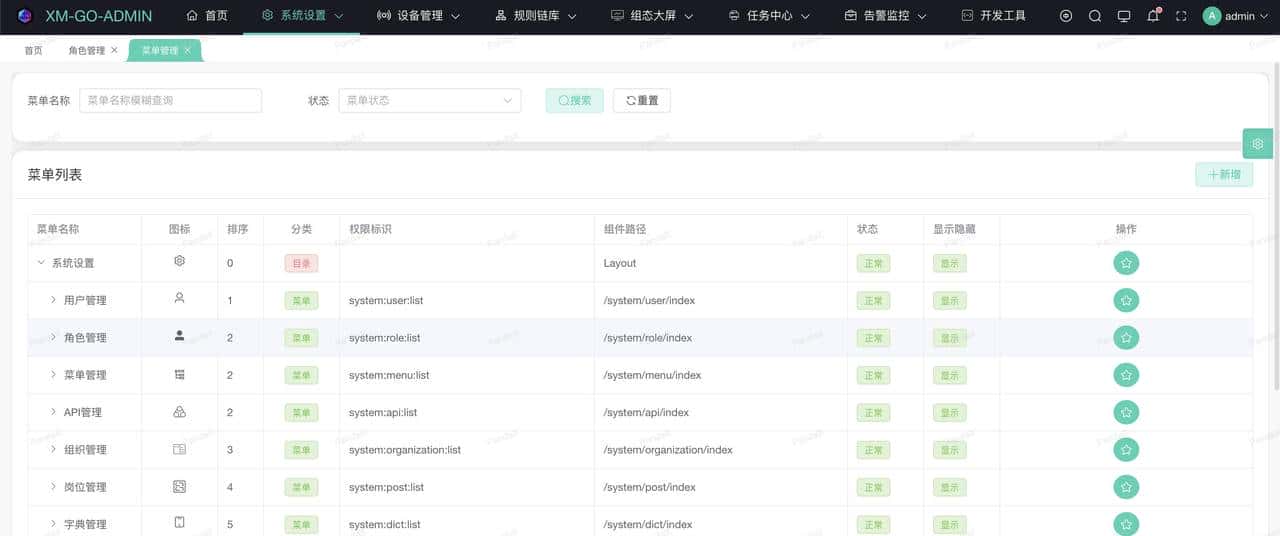Expand the 岗位管理 tree row
Image resolution: width=1280 pixels, height=536 pixels.
pyautogui.click(x=54, y=487)
